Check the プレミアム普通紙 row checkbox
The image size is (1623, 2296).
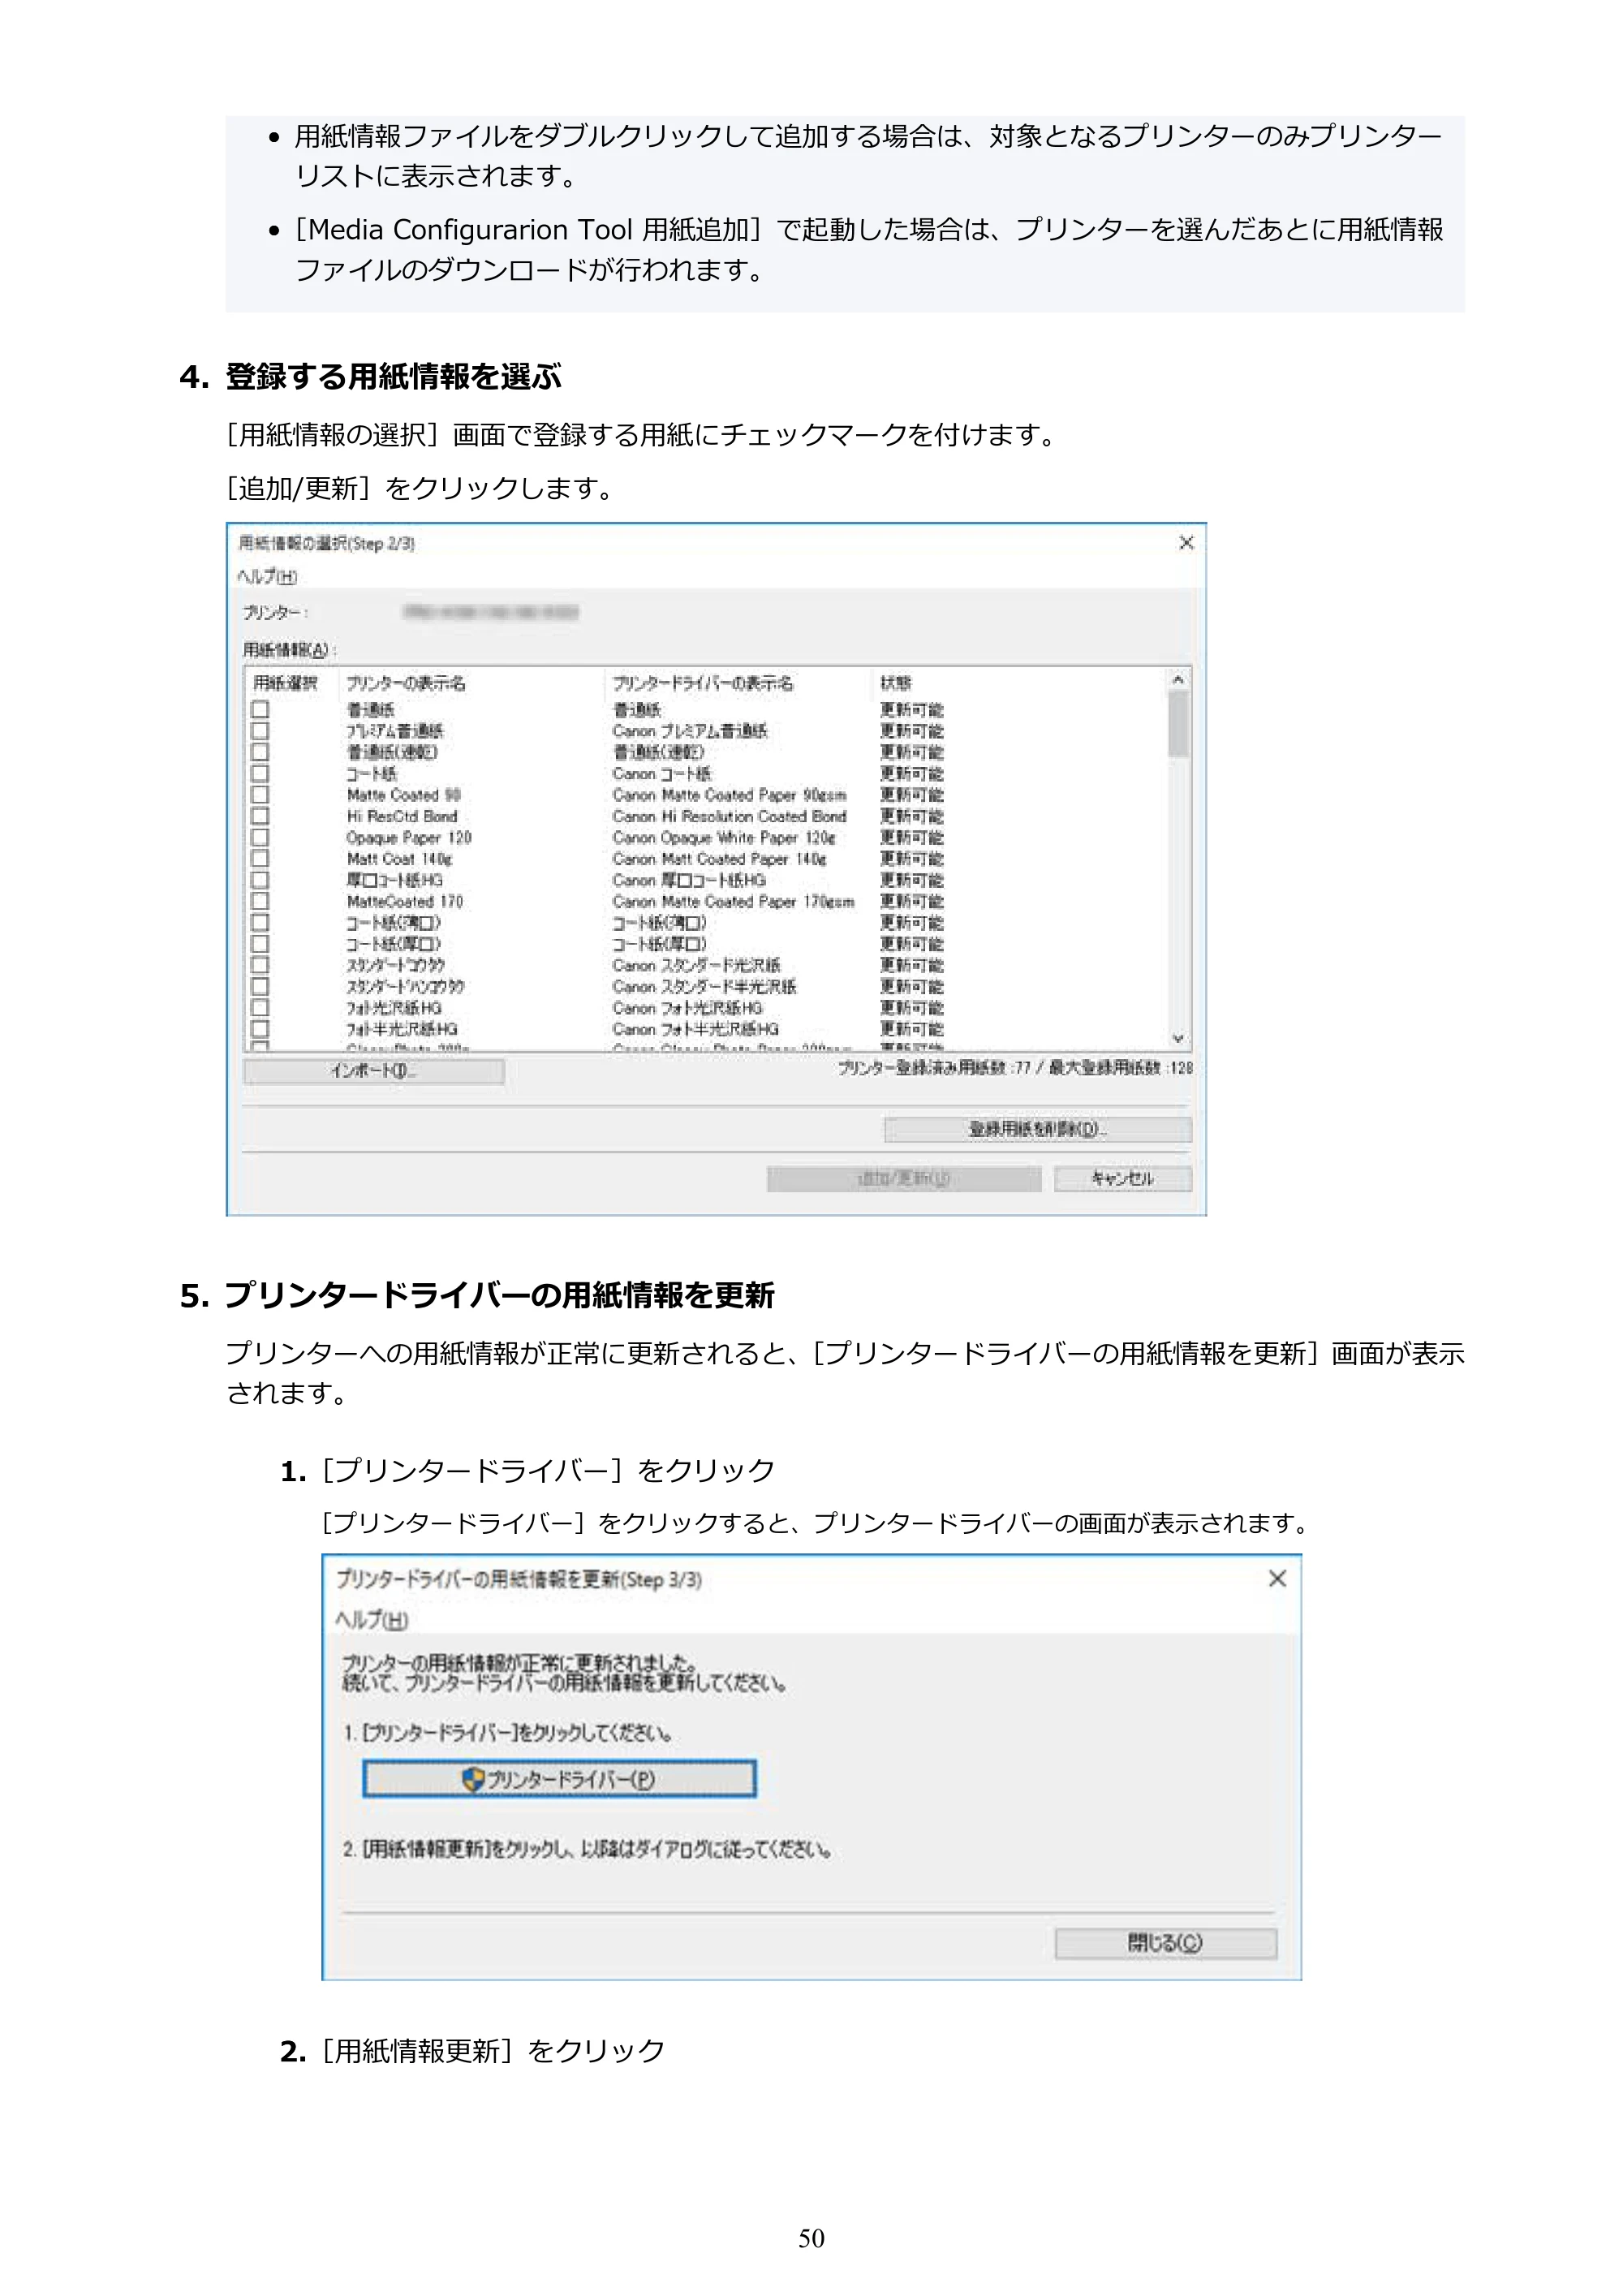[260, 731]
